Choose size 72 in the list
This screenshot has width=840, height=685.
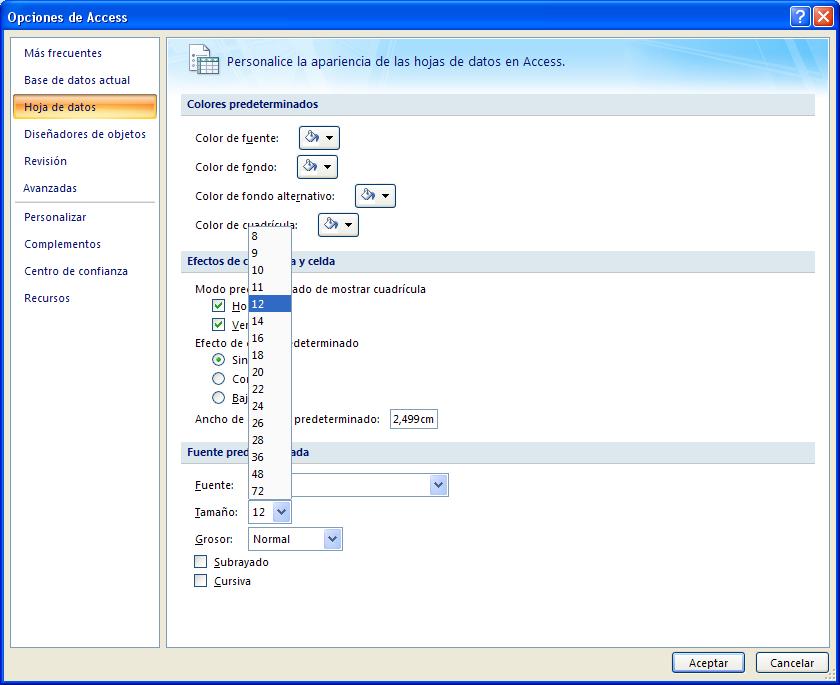[270, 491]
